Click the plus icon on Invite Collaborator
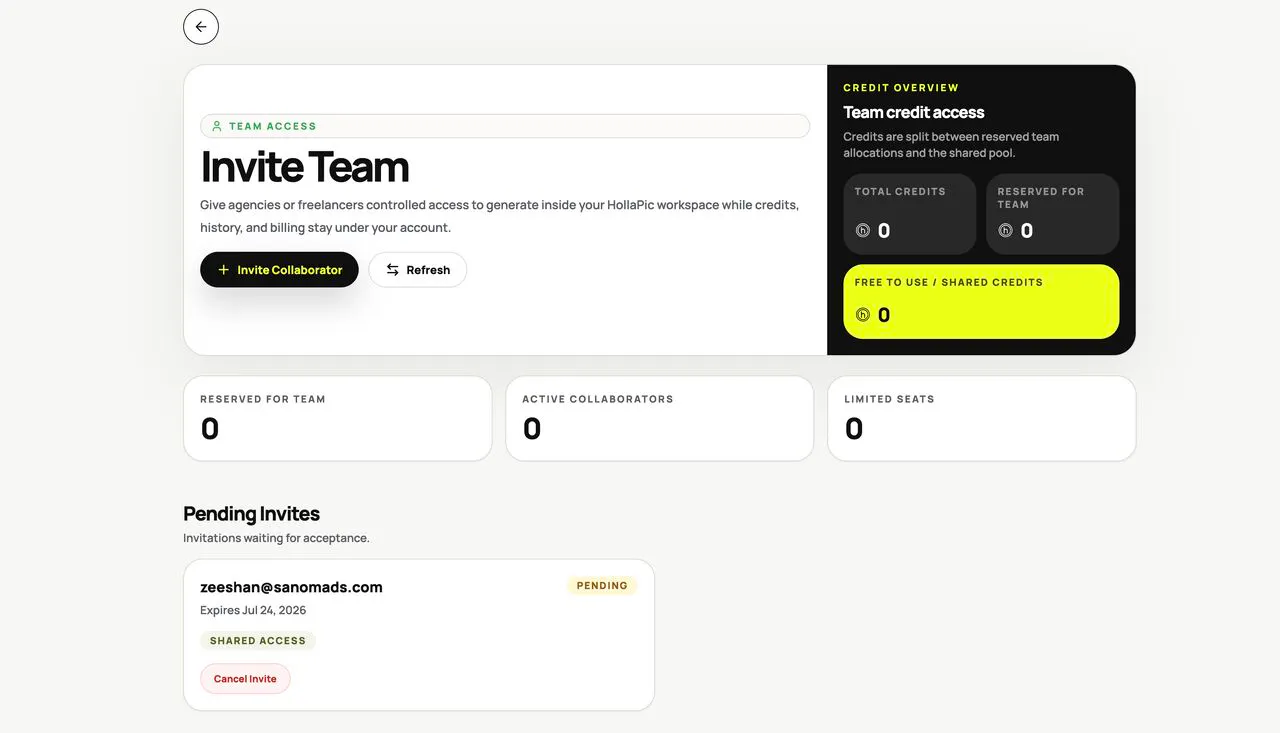Image resolution: width=1280 pixels, height=733 pixels. [x=223, y=270]
